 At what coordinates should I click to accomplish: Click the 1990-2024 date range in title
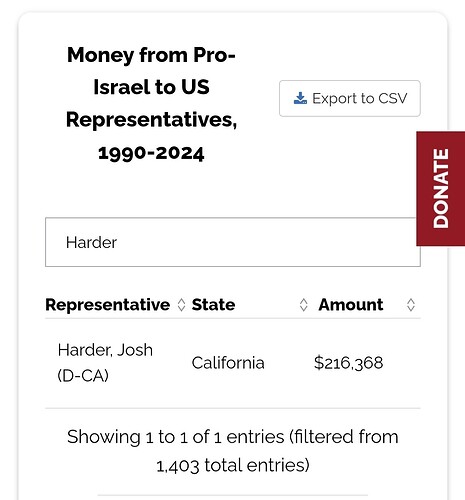(x=151, y=153)
